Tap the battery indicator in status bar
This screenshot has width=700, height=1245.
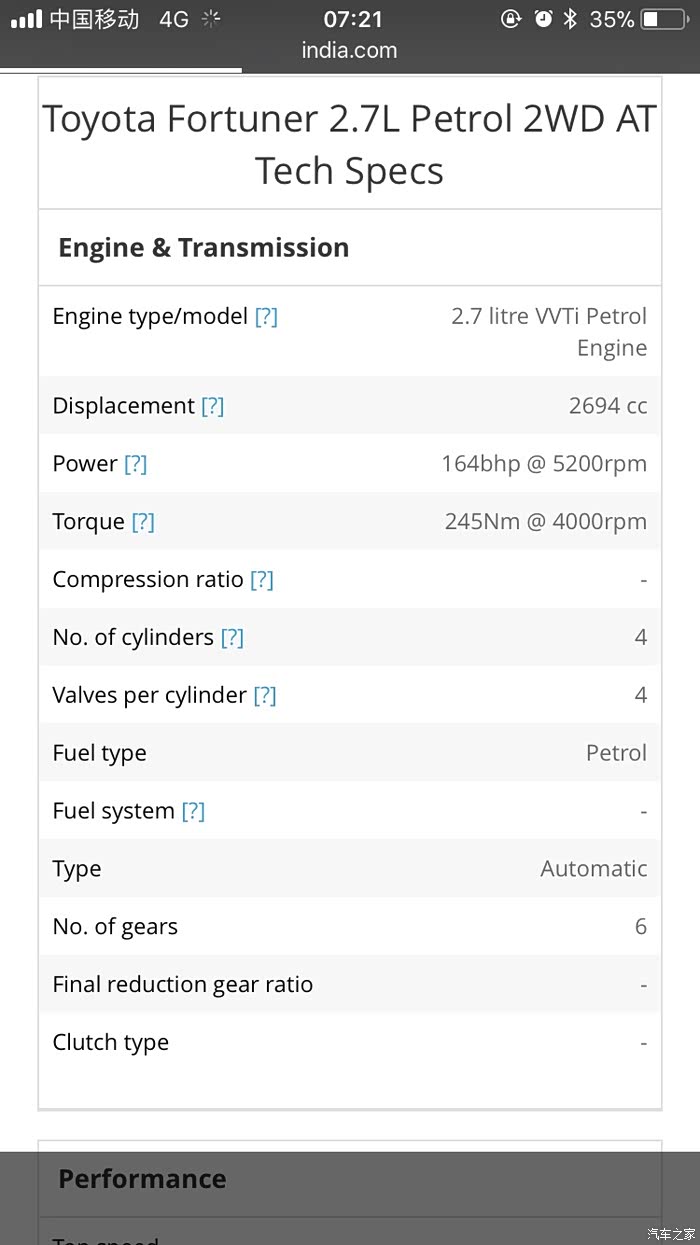click(662, 19)
